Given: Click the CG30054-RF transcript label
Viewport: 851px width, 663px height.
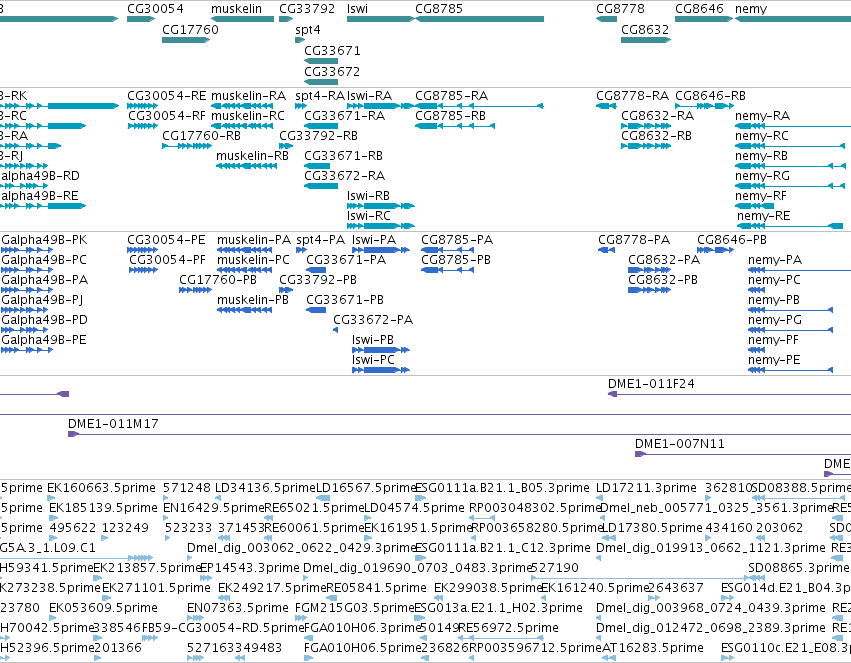Looking at the screenshot, I should [x=167, y=116].
